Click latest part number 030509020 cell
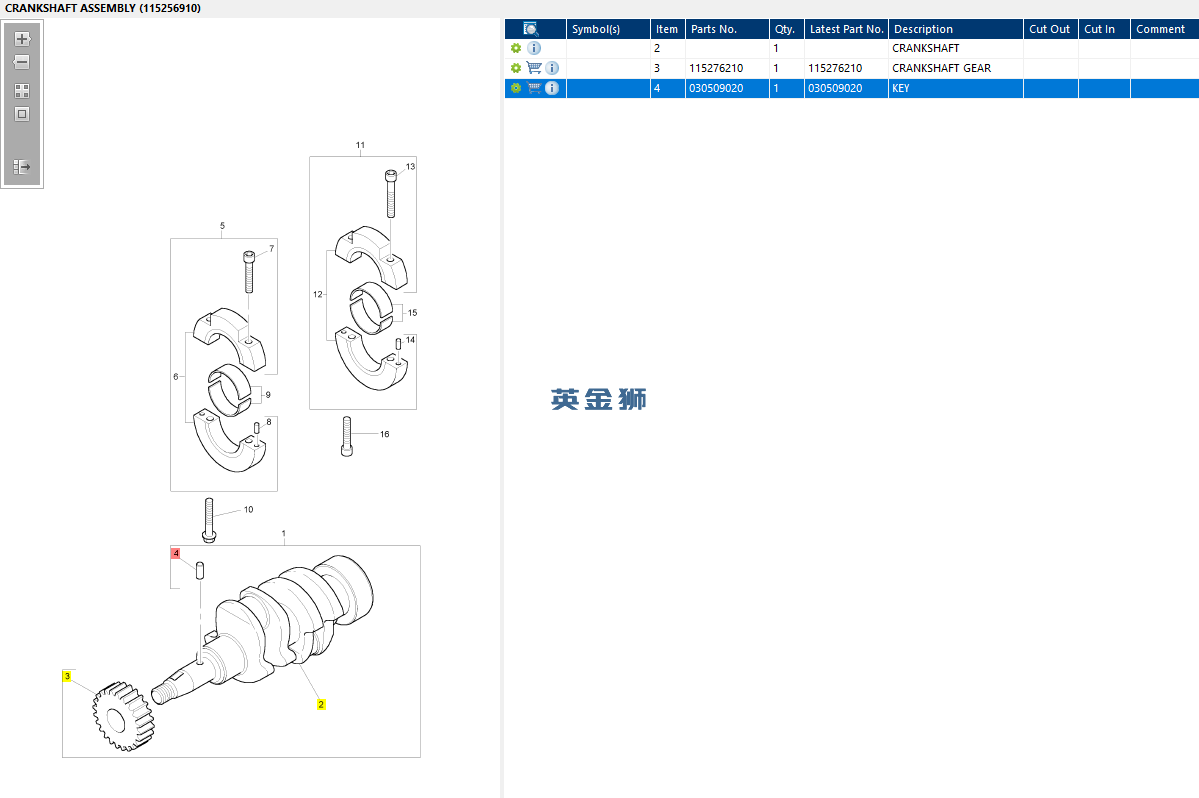 846,88
